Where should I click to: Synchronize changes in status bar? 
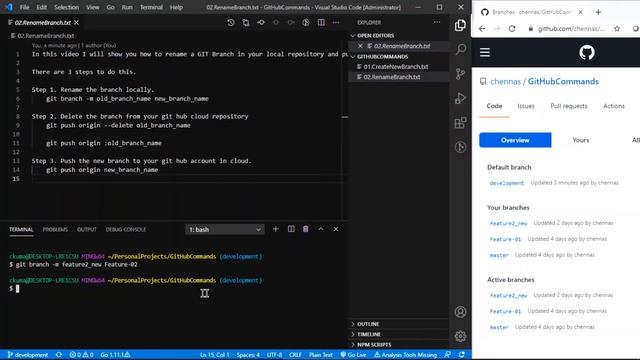(x=59, y=355)
